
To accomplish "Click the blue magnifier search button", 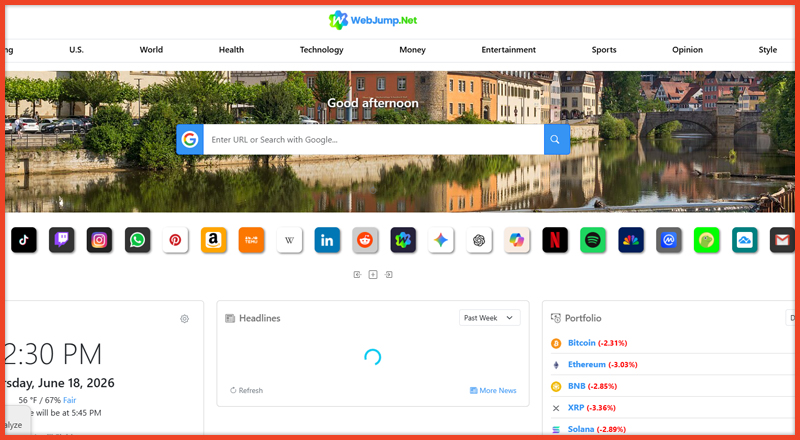I will pos(557,139).
